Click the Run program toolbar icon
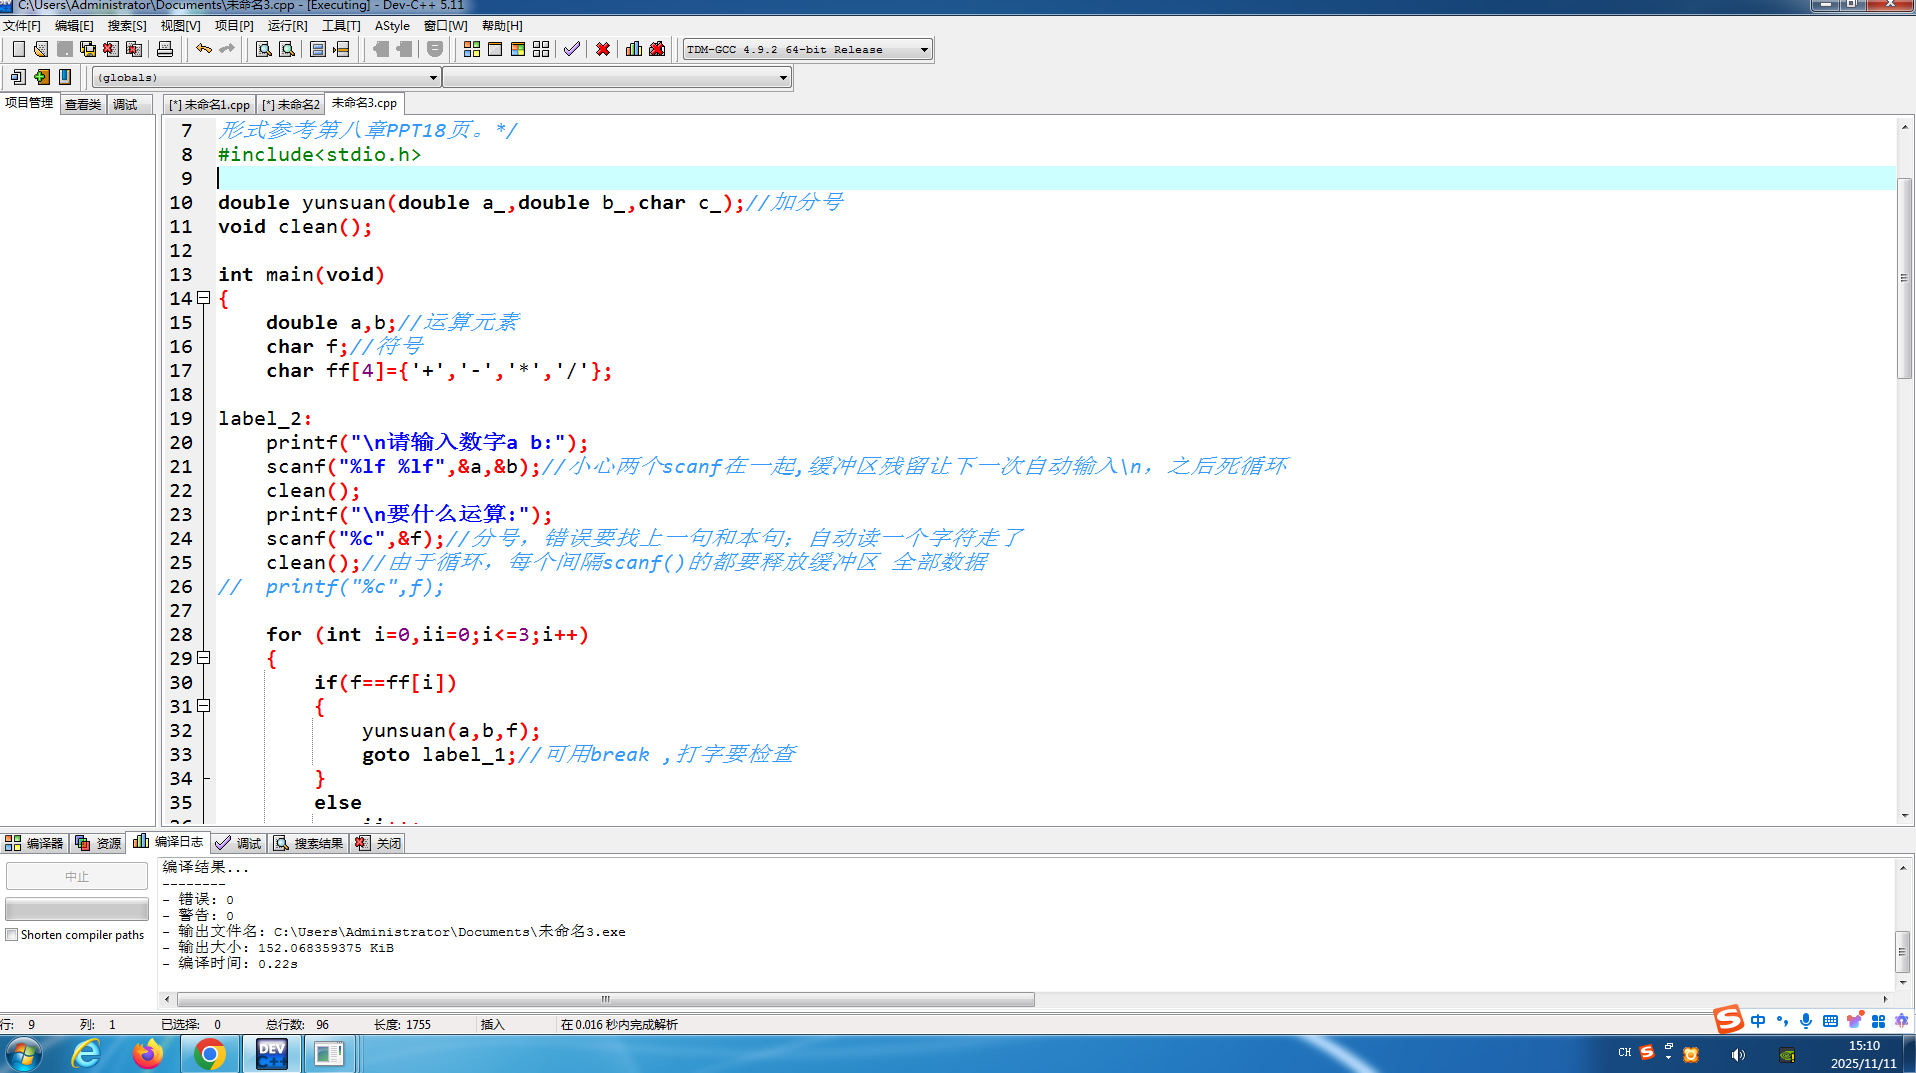This screenshot has height=1073, width=1916. [x=495, y=49]
